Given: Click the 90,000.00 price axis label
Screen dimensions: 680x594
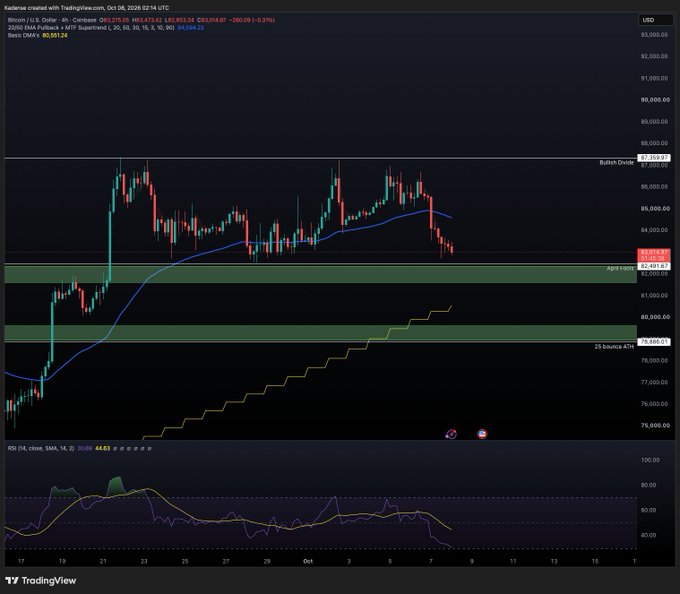Looking at the screenshot, I should [x=655, y=100].
